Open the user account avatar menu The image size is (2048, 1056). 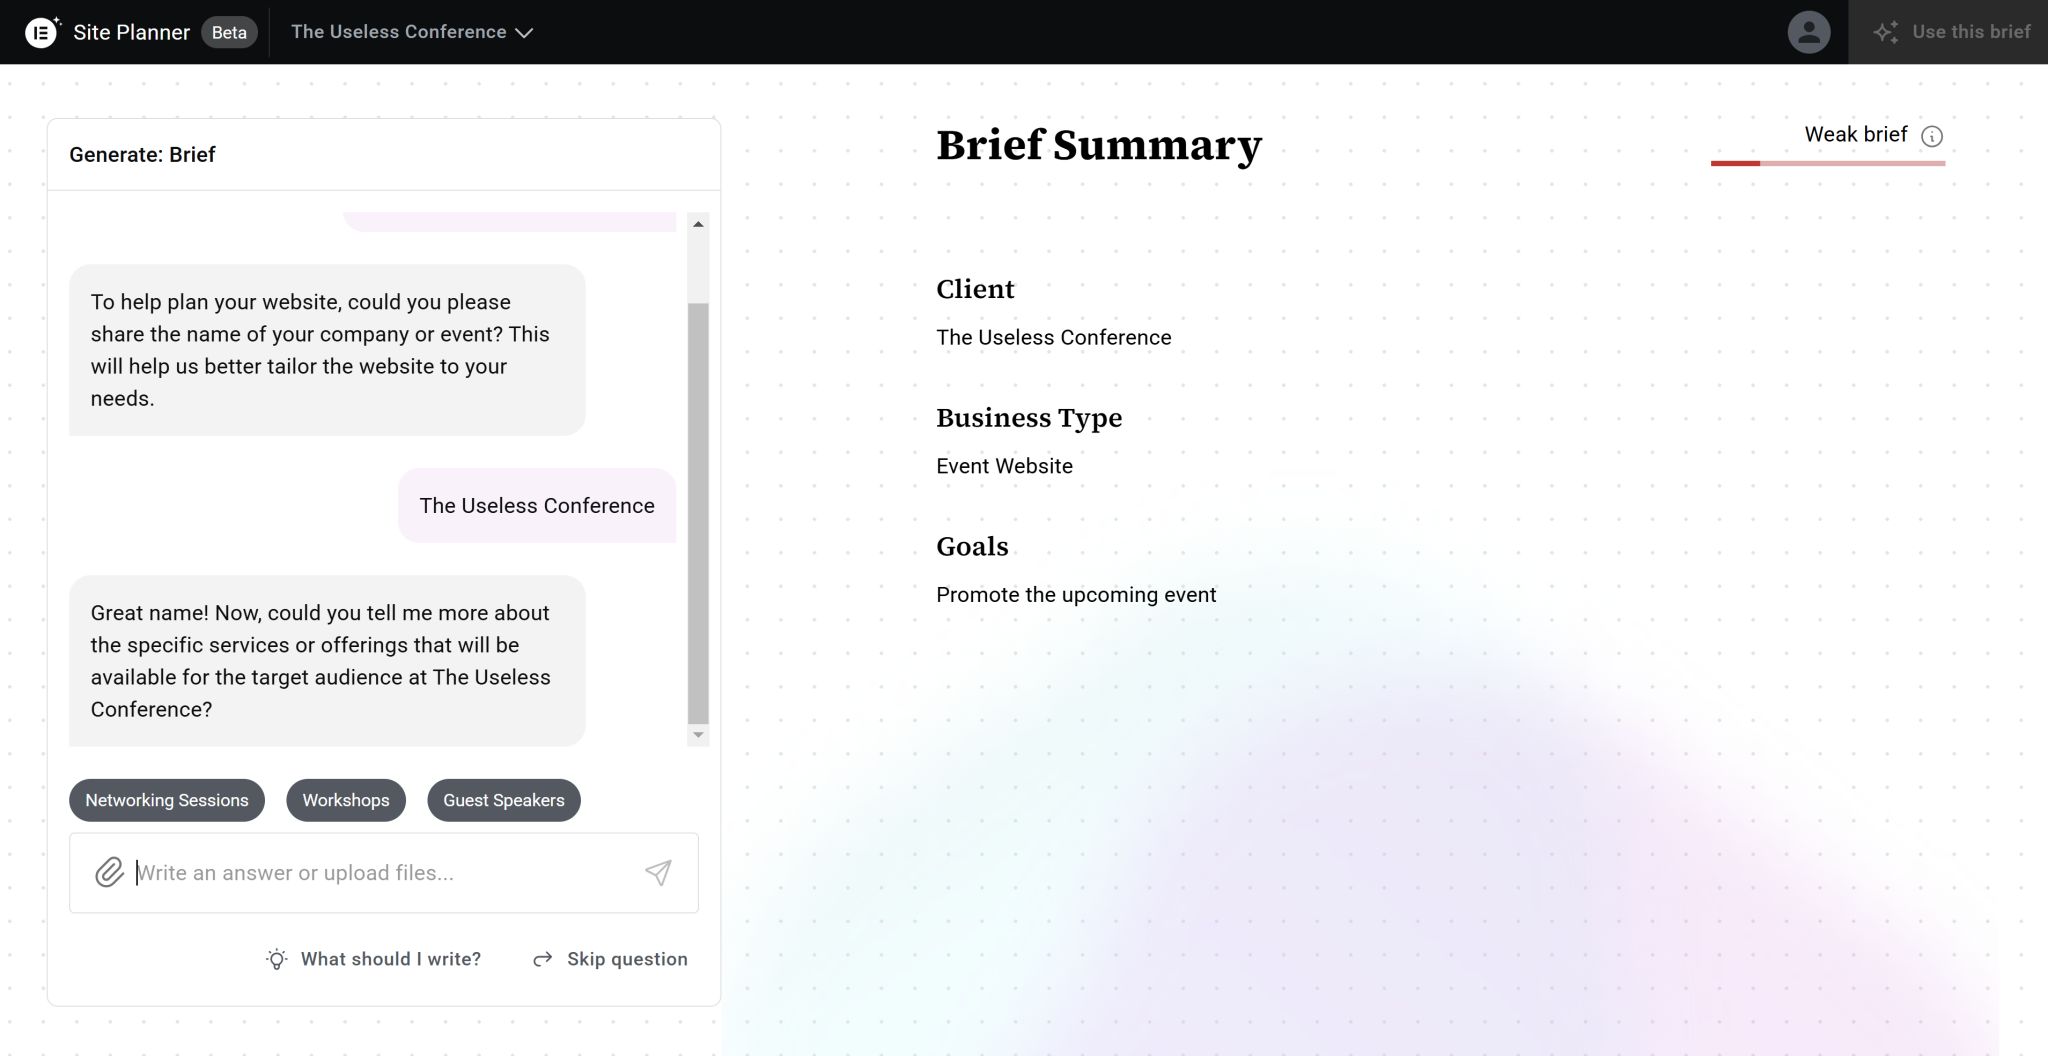[x=1809, y=32]
